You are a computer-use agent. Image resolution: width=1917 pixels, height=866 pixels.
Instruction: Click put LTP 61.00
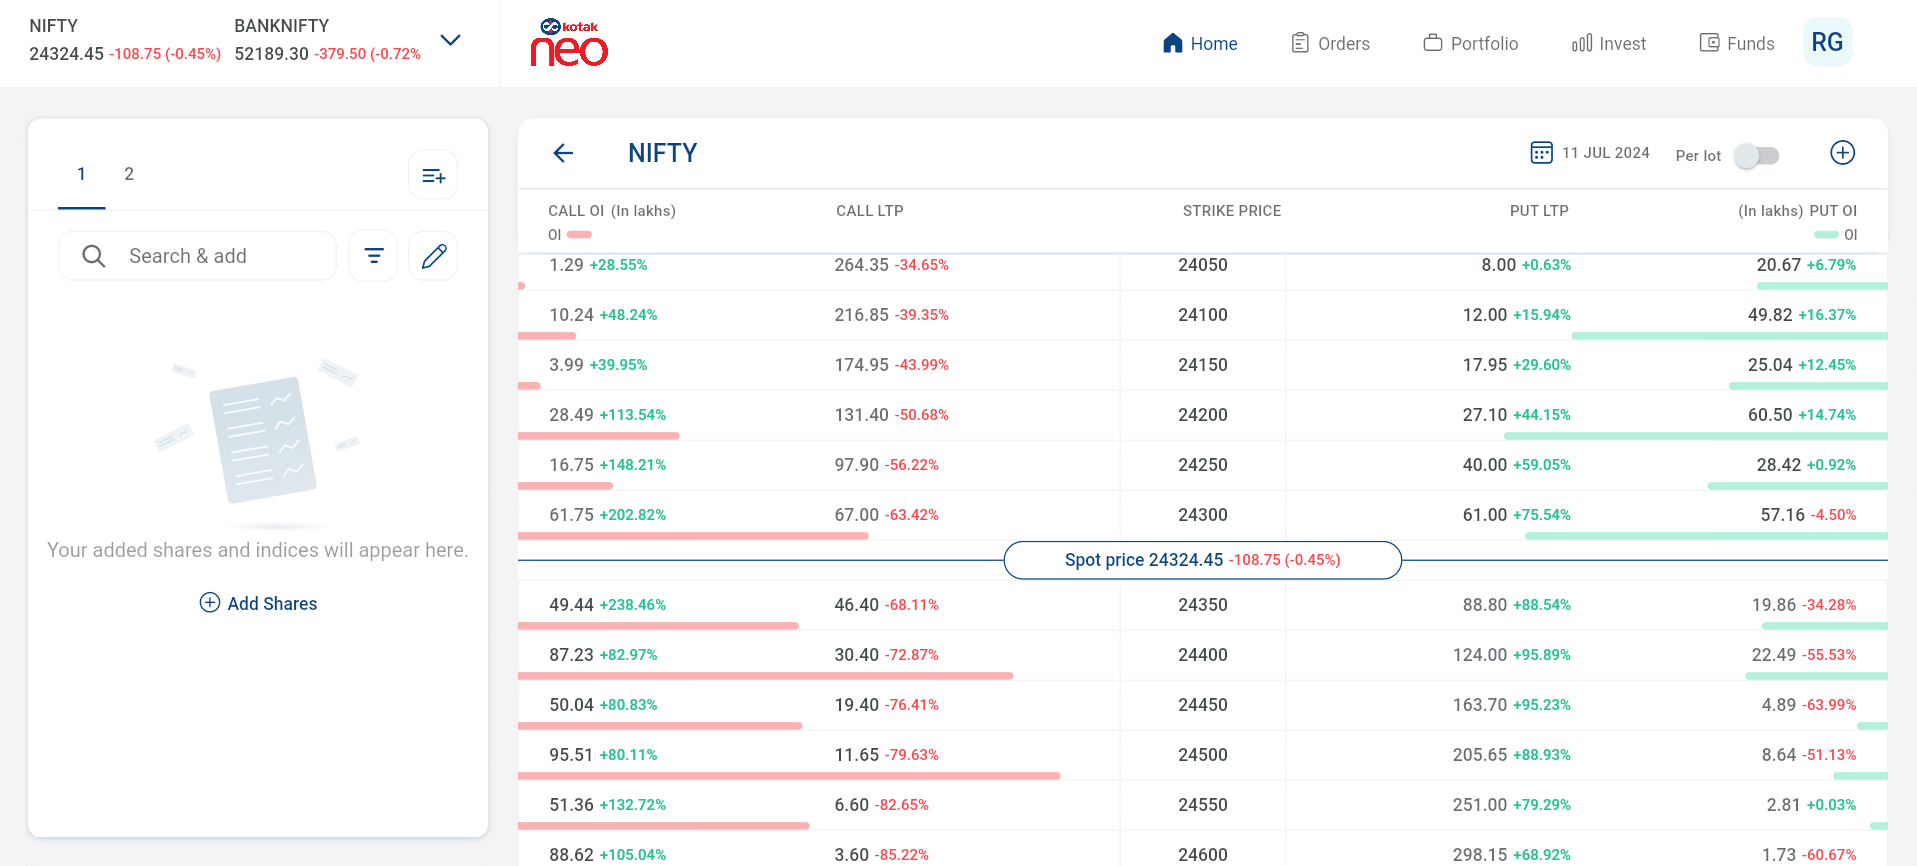tap(1484, 515)
